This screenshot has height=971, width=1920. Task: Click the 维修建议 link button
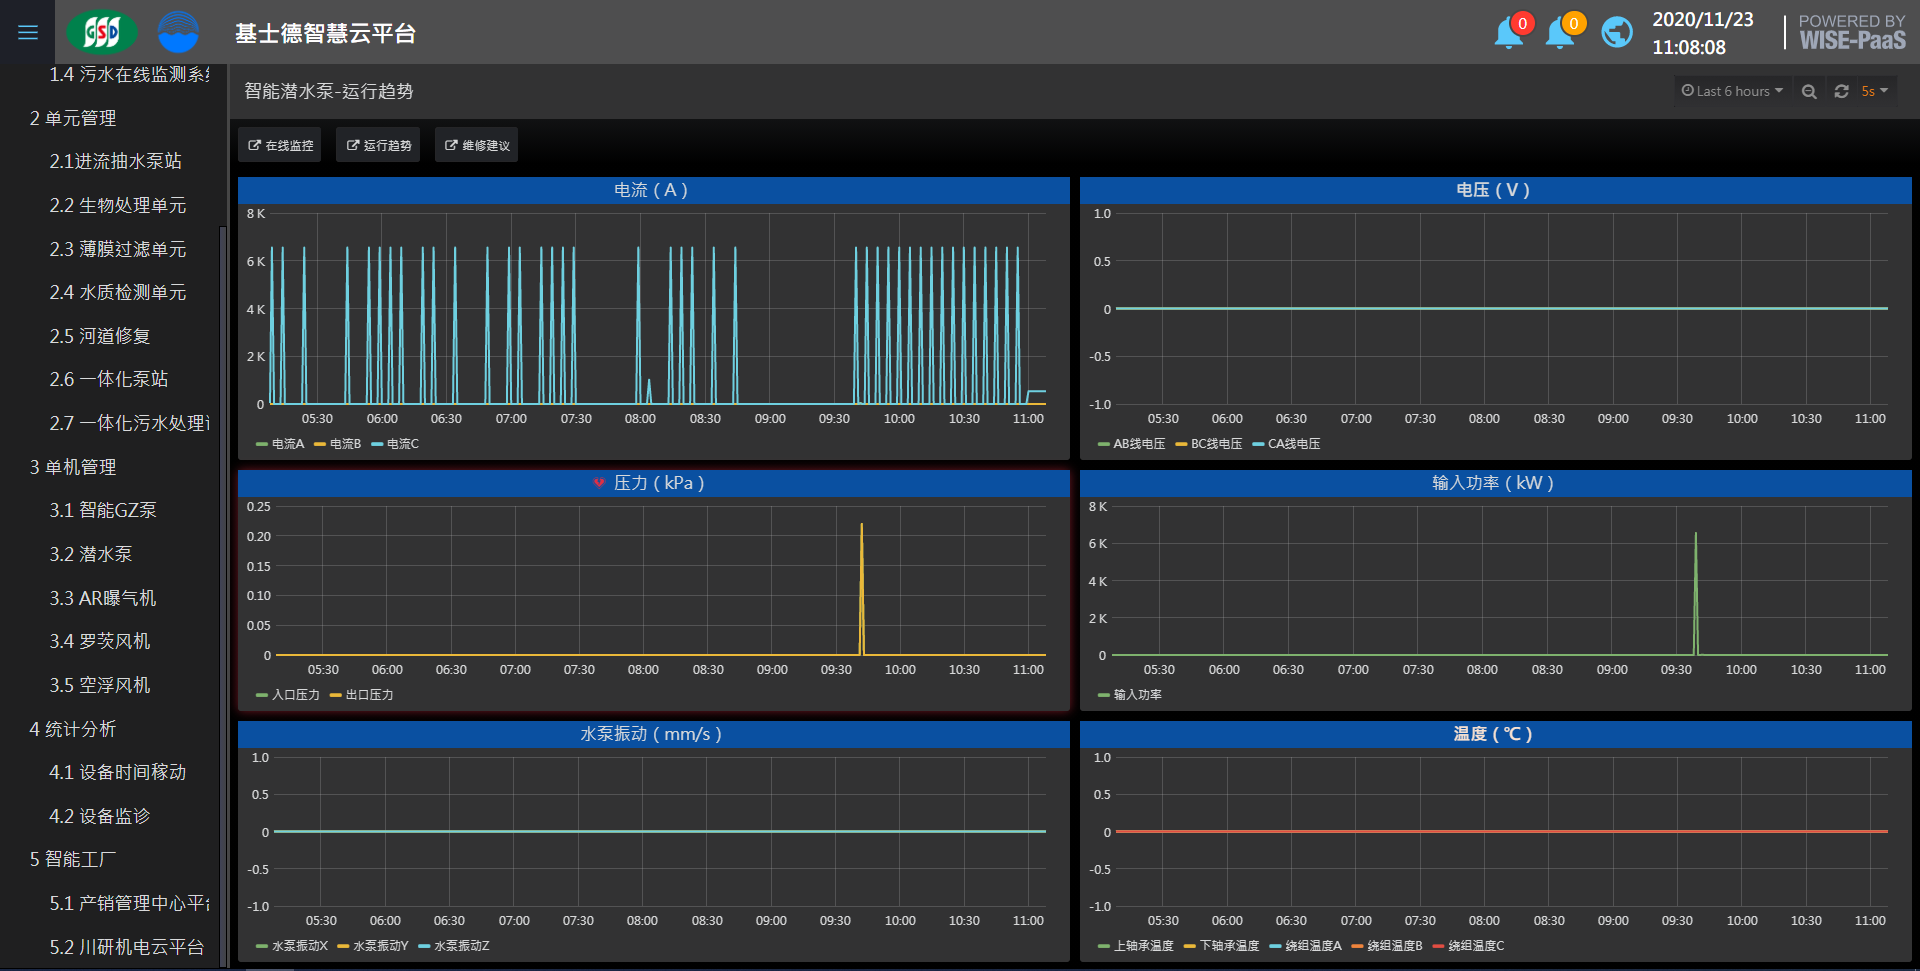pyautogui.click(x=477, y=145)
